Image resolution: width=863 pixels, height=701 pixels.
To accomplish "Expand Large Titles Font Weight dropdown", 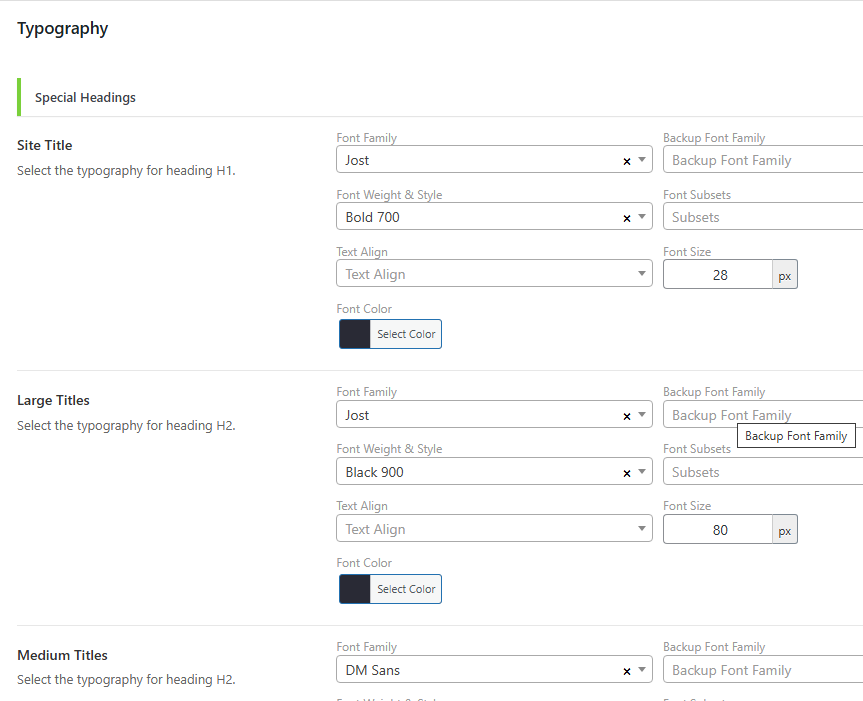I will [642, 472].
